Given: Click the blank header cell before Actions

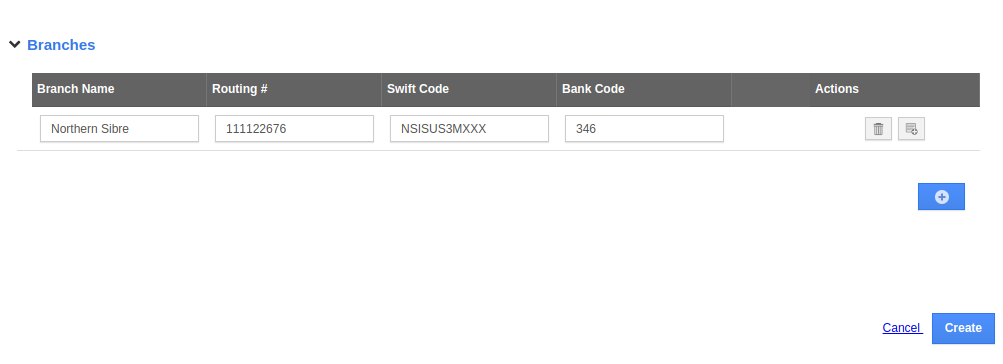Looking at the screenshot, I should pyautogui.click(x=770, y=90).
